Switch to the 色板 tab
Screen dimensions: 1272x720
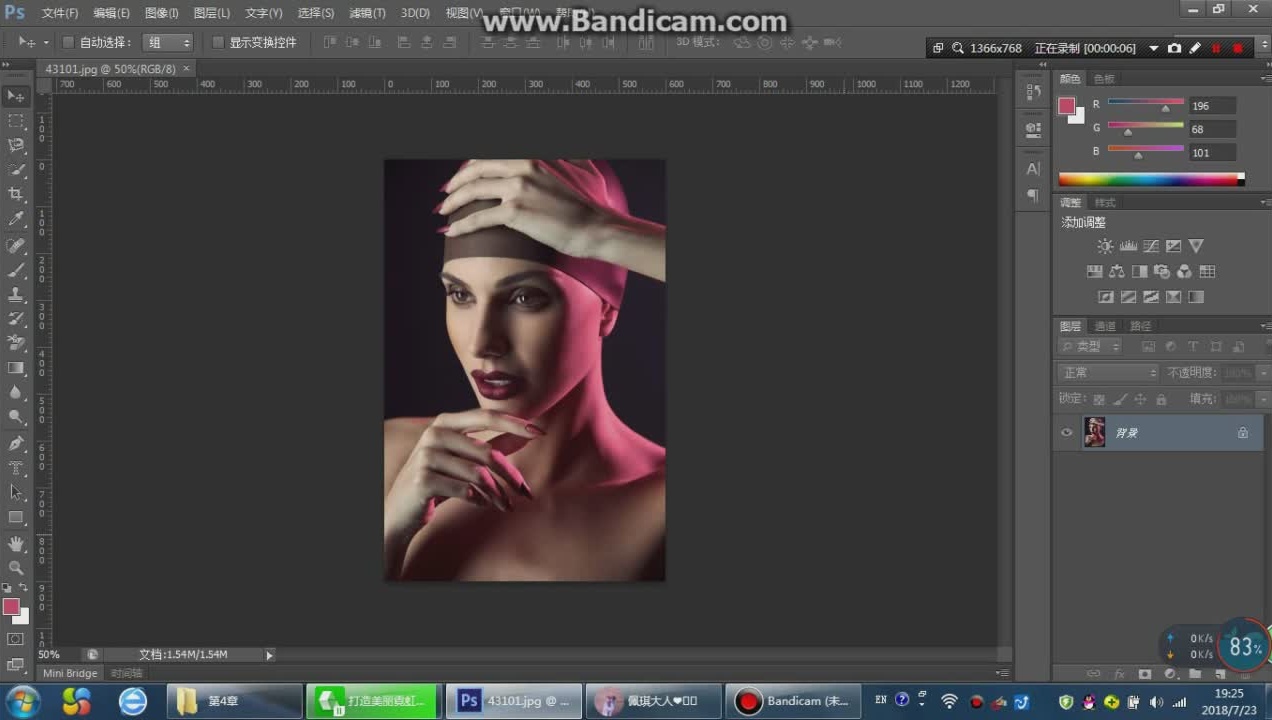pos(1104,78)
